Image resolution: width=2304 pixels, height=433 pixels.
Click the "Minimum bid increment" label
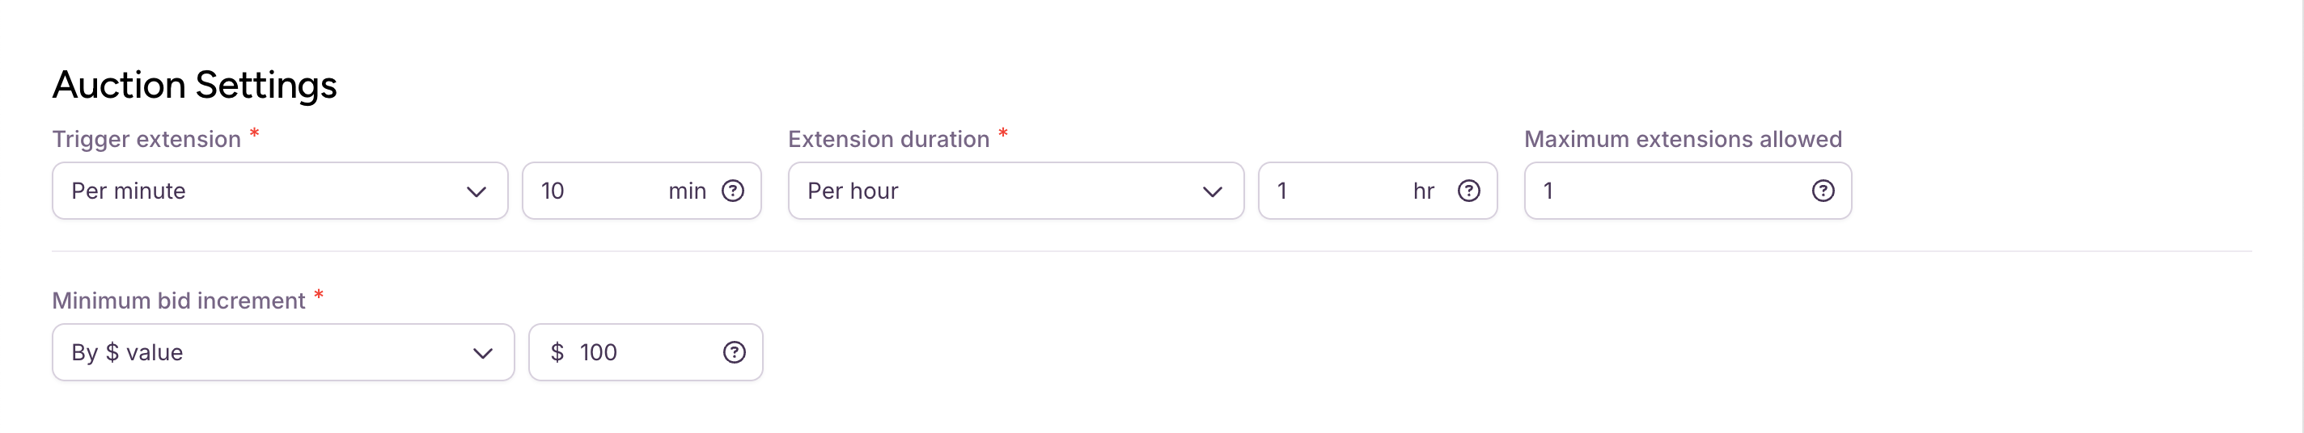(178, 301)
